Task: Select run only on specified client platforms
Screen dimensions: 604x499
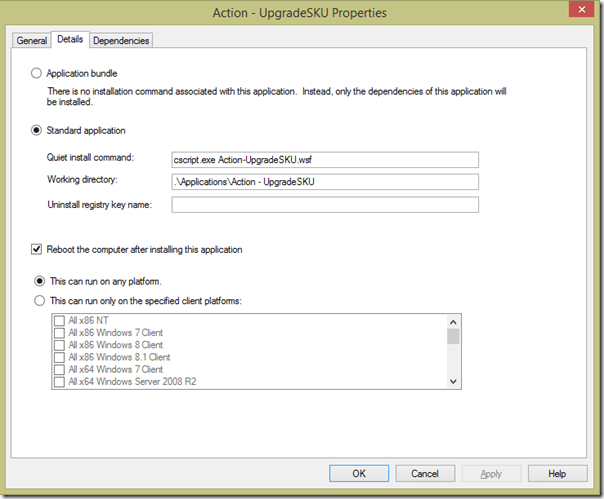Action: coord(41,300)
